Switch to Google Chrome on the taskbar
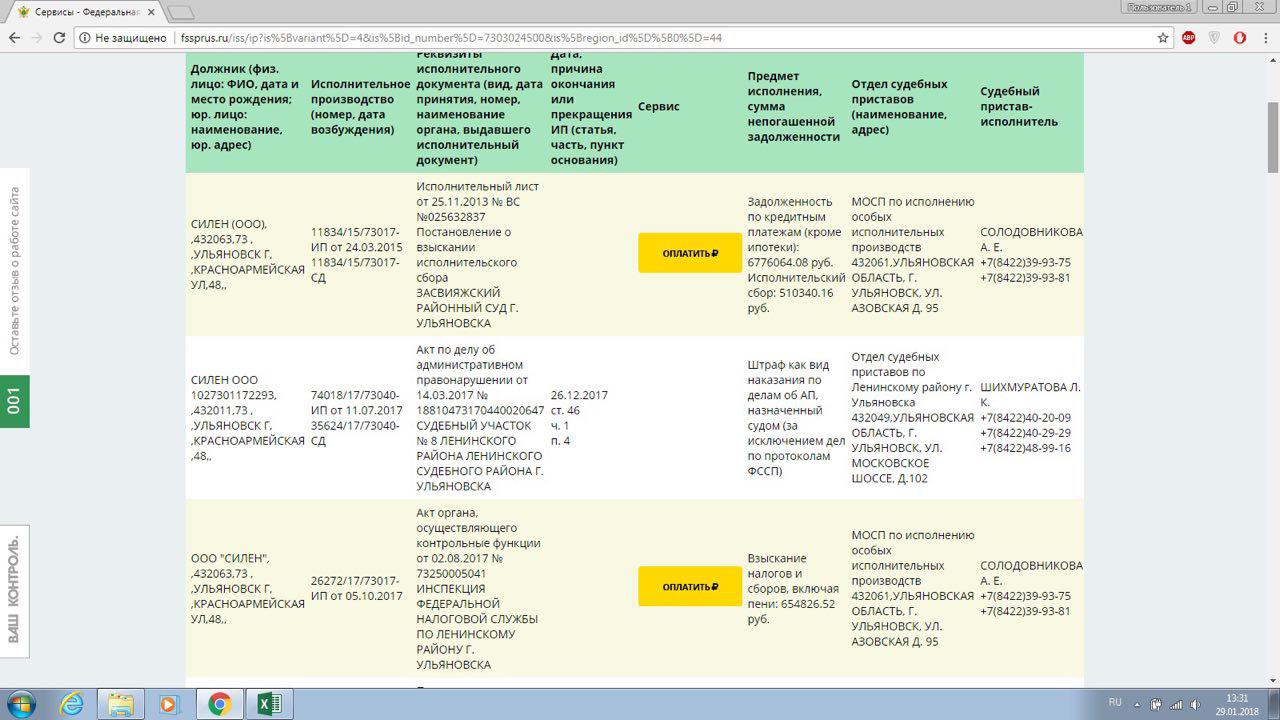The height and width of the screenshot is (720, 1280). tap(220, 704)
